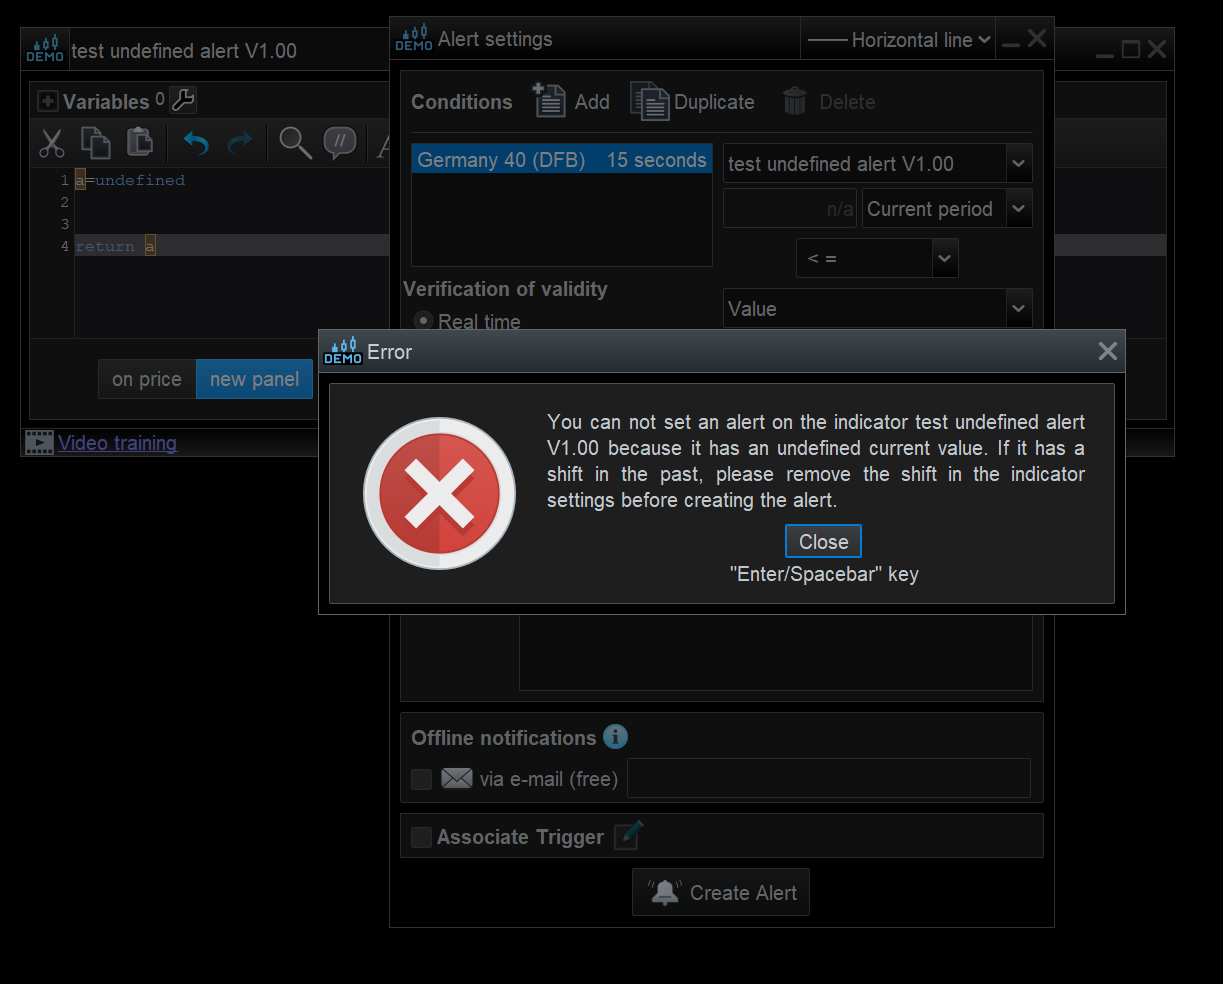Click the Cut scissors icon in editor
This screenshot has height=984, width=1223.
[52, 143]
